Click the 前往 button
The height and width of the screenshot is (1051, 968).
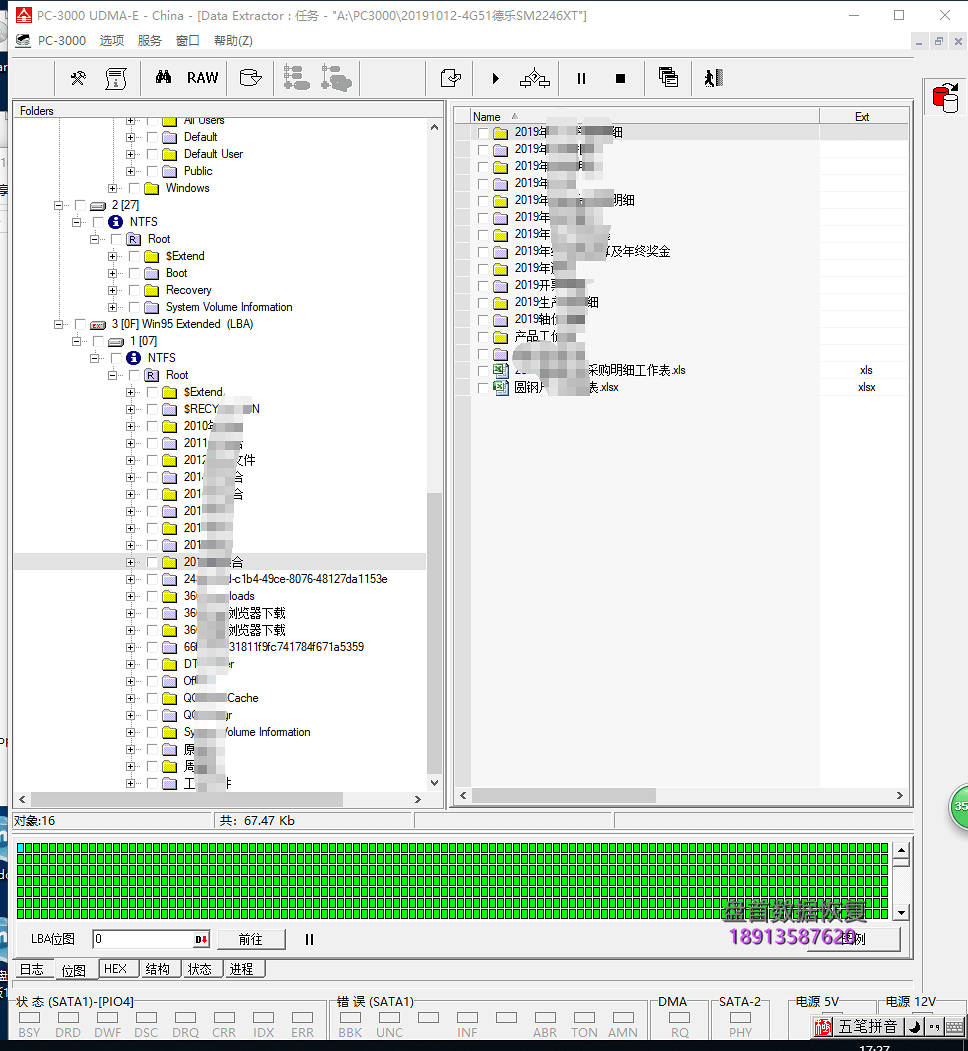click(250, 940)
